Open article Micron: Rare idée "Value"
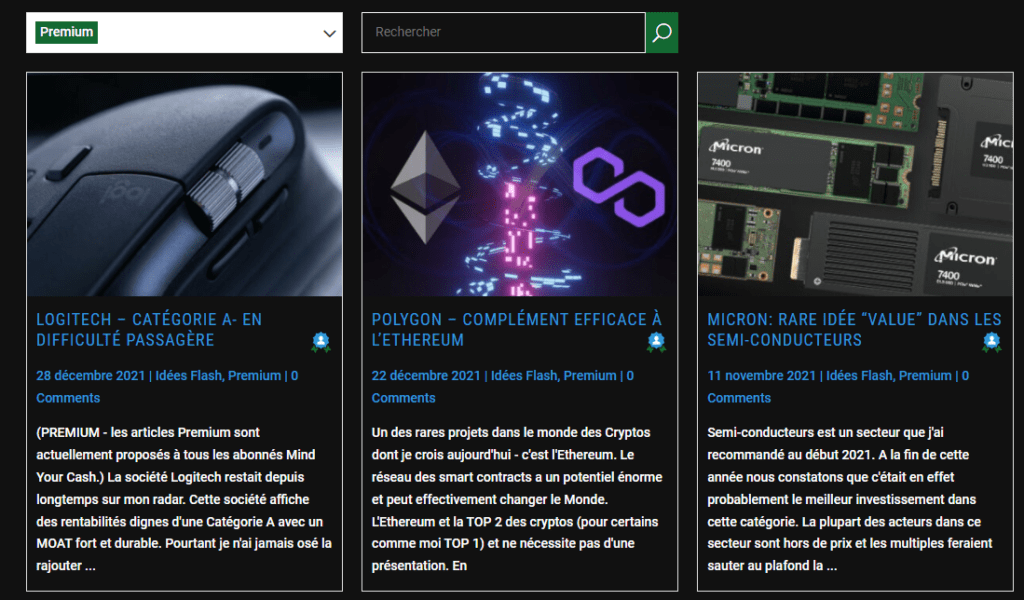1024x600 pixels. (854, 330)
